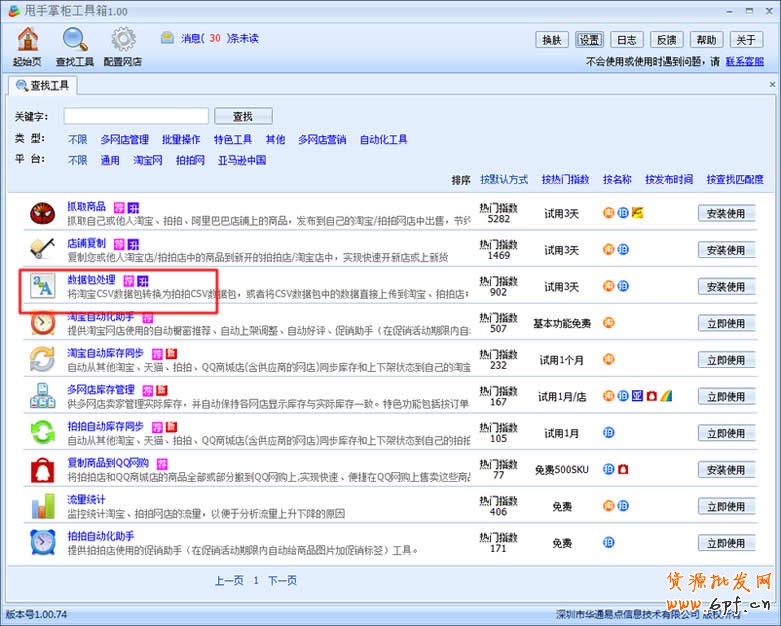781x626 pixels.
Task: Click the 多网店库存管理 icon
Action: click(42, 396)
